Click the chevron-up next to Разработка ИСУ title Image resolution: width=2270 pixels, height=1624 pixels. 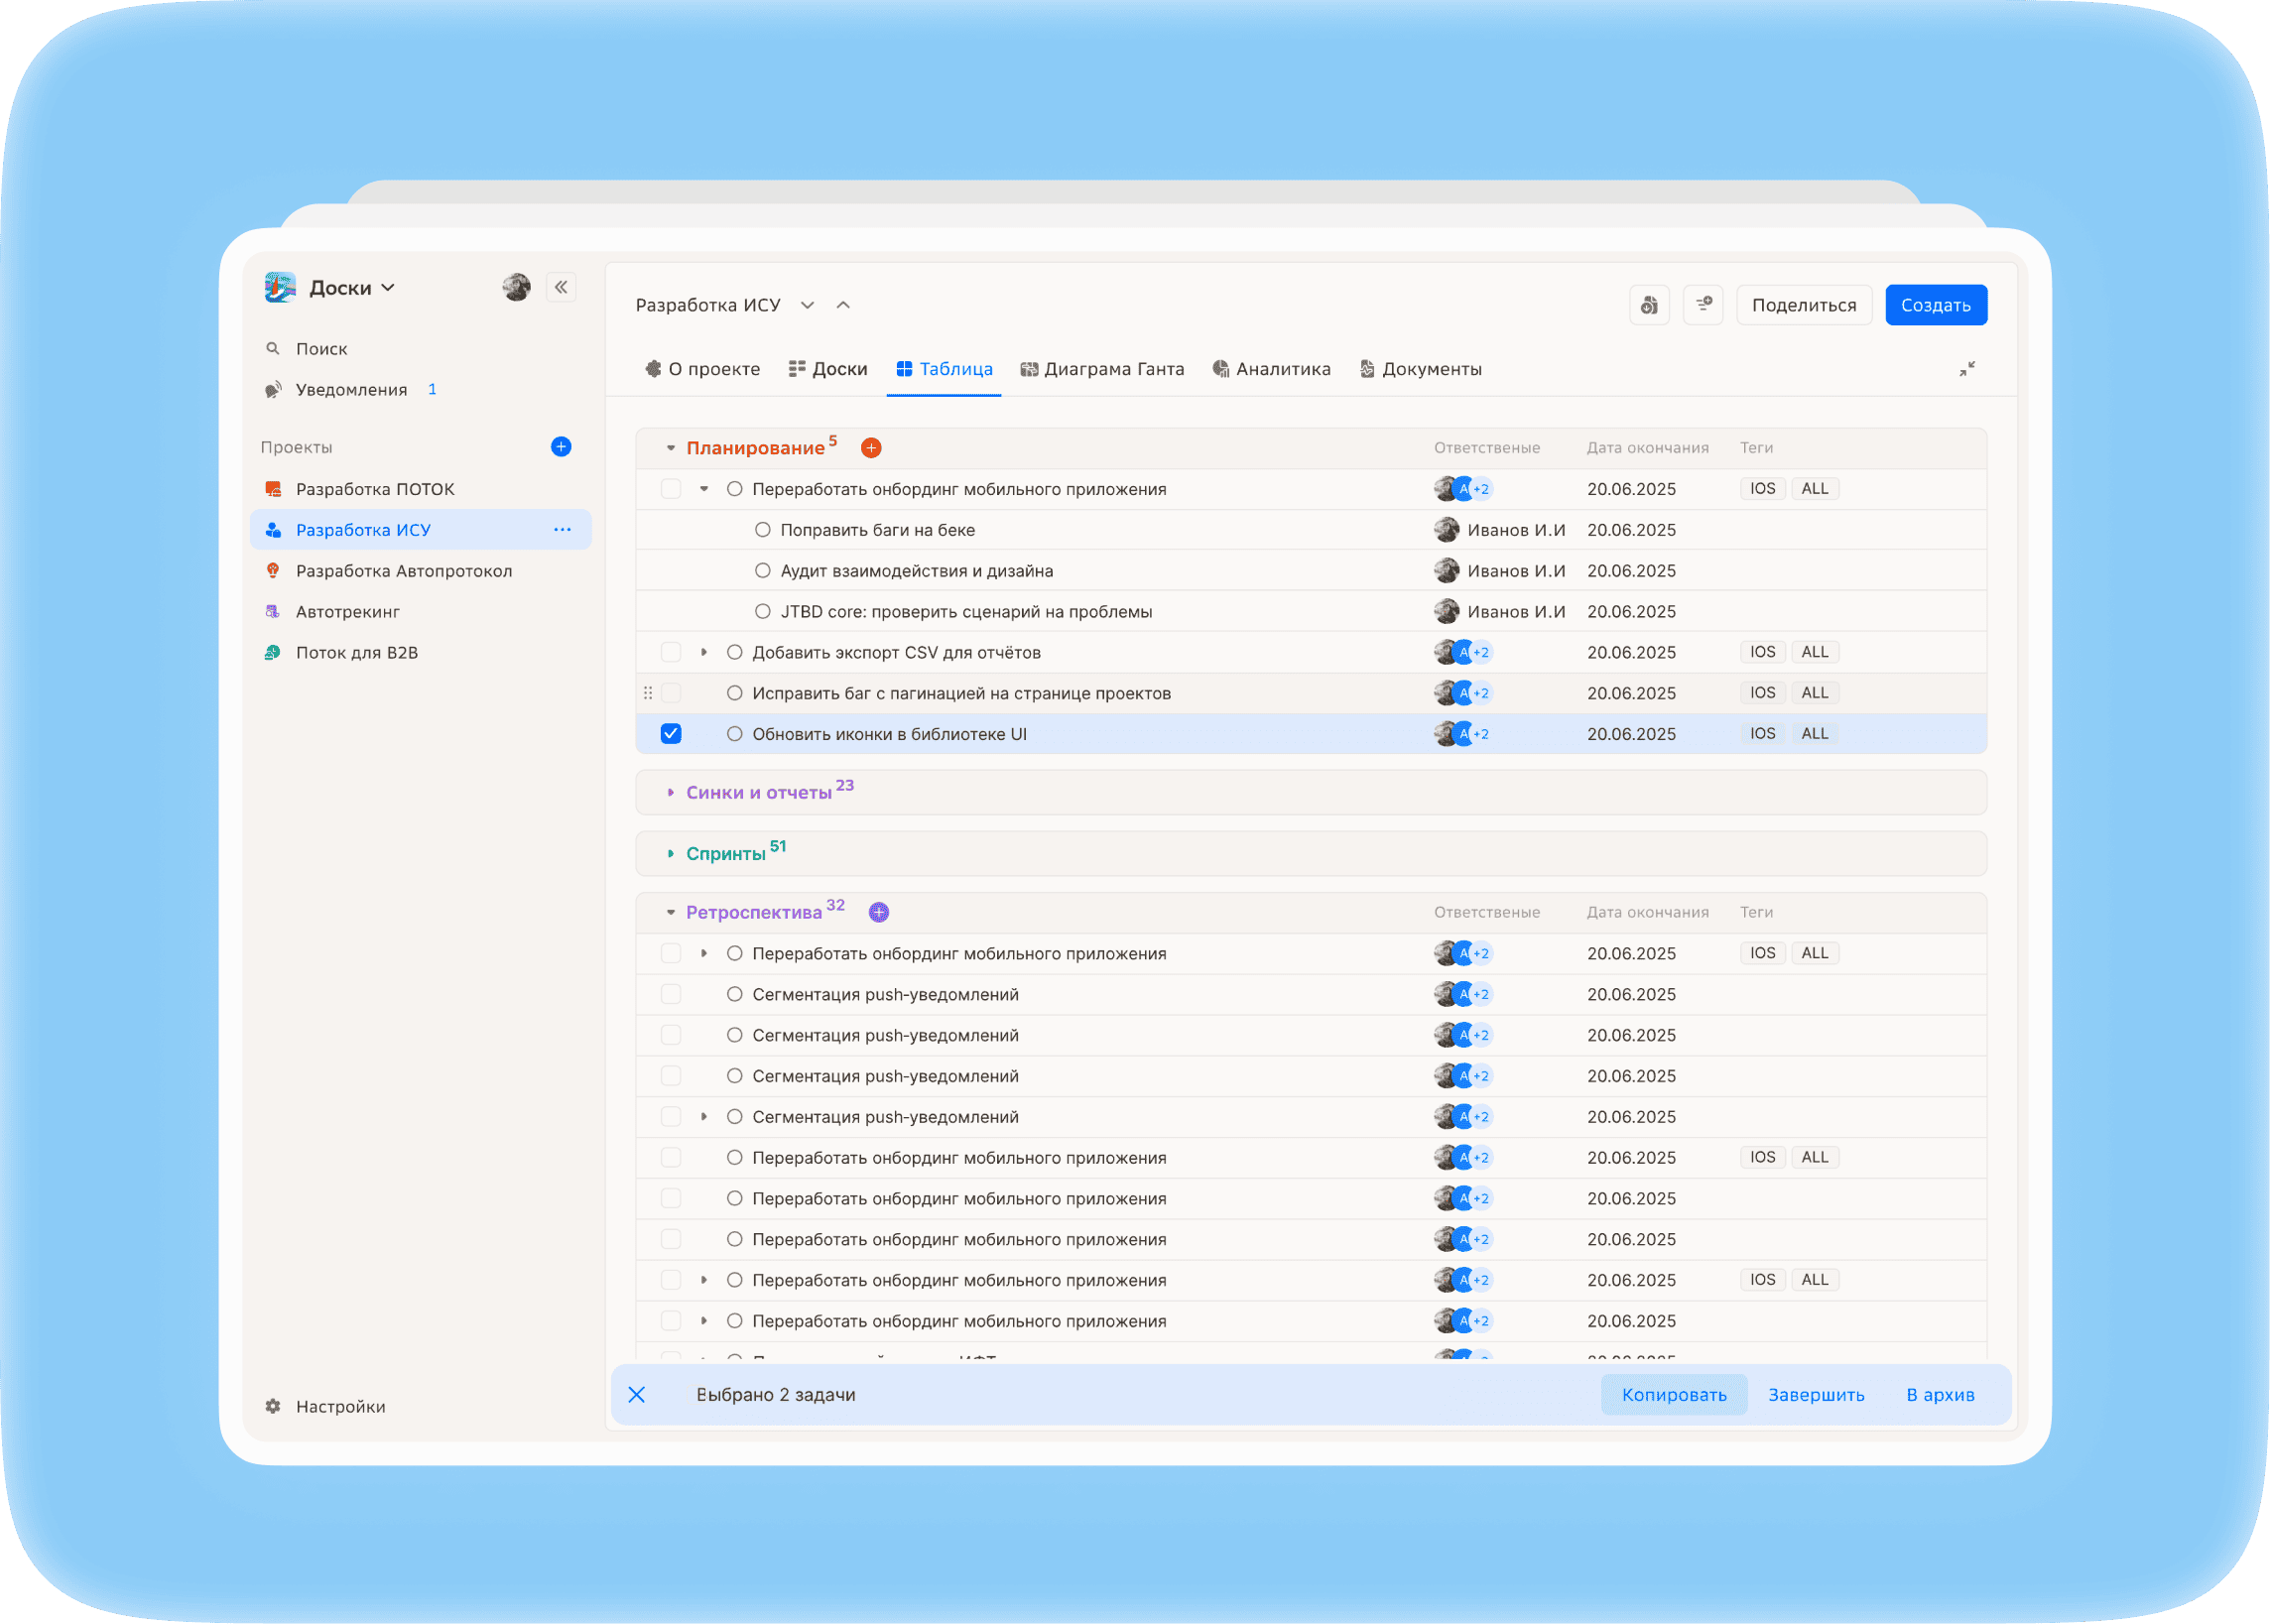[x=843, y=305]
